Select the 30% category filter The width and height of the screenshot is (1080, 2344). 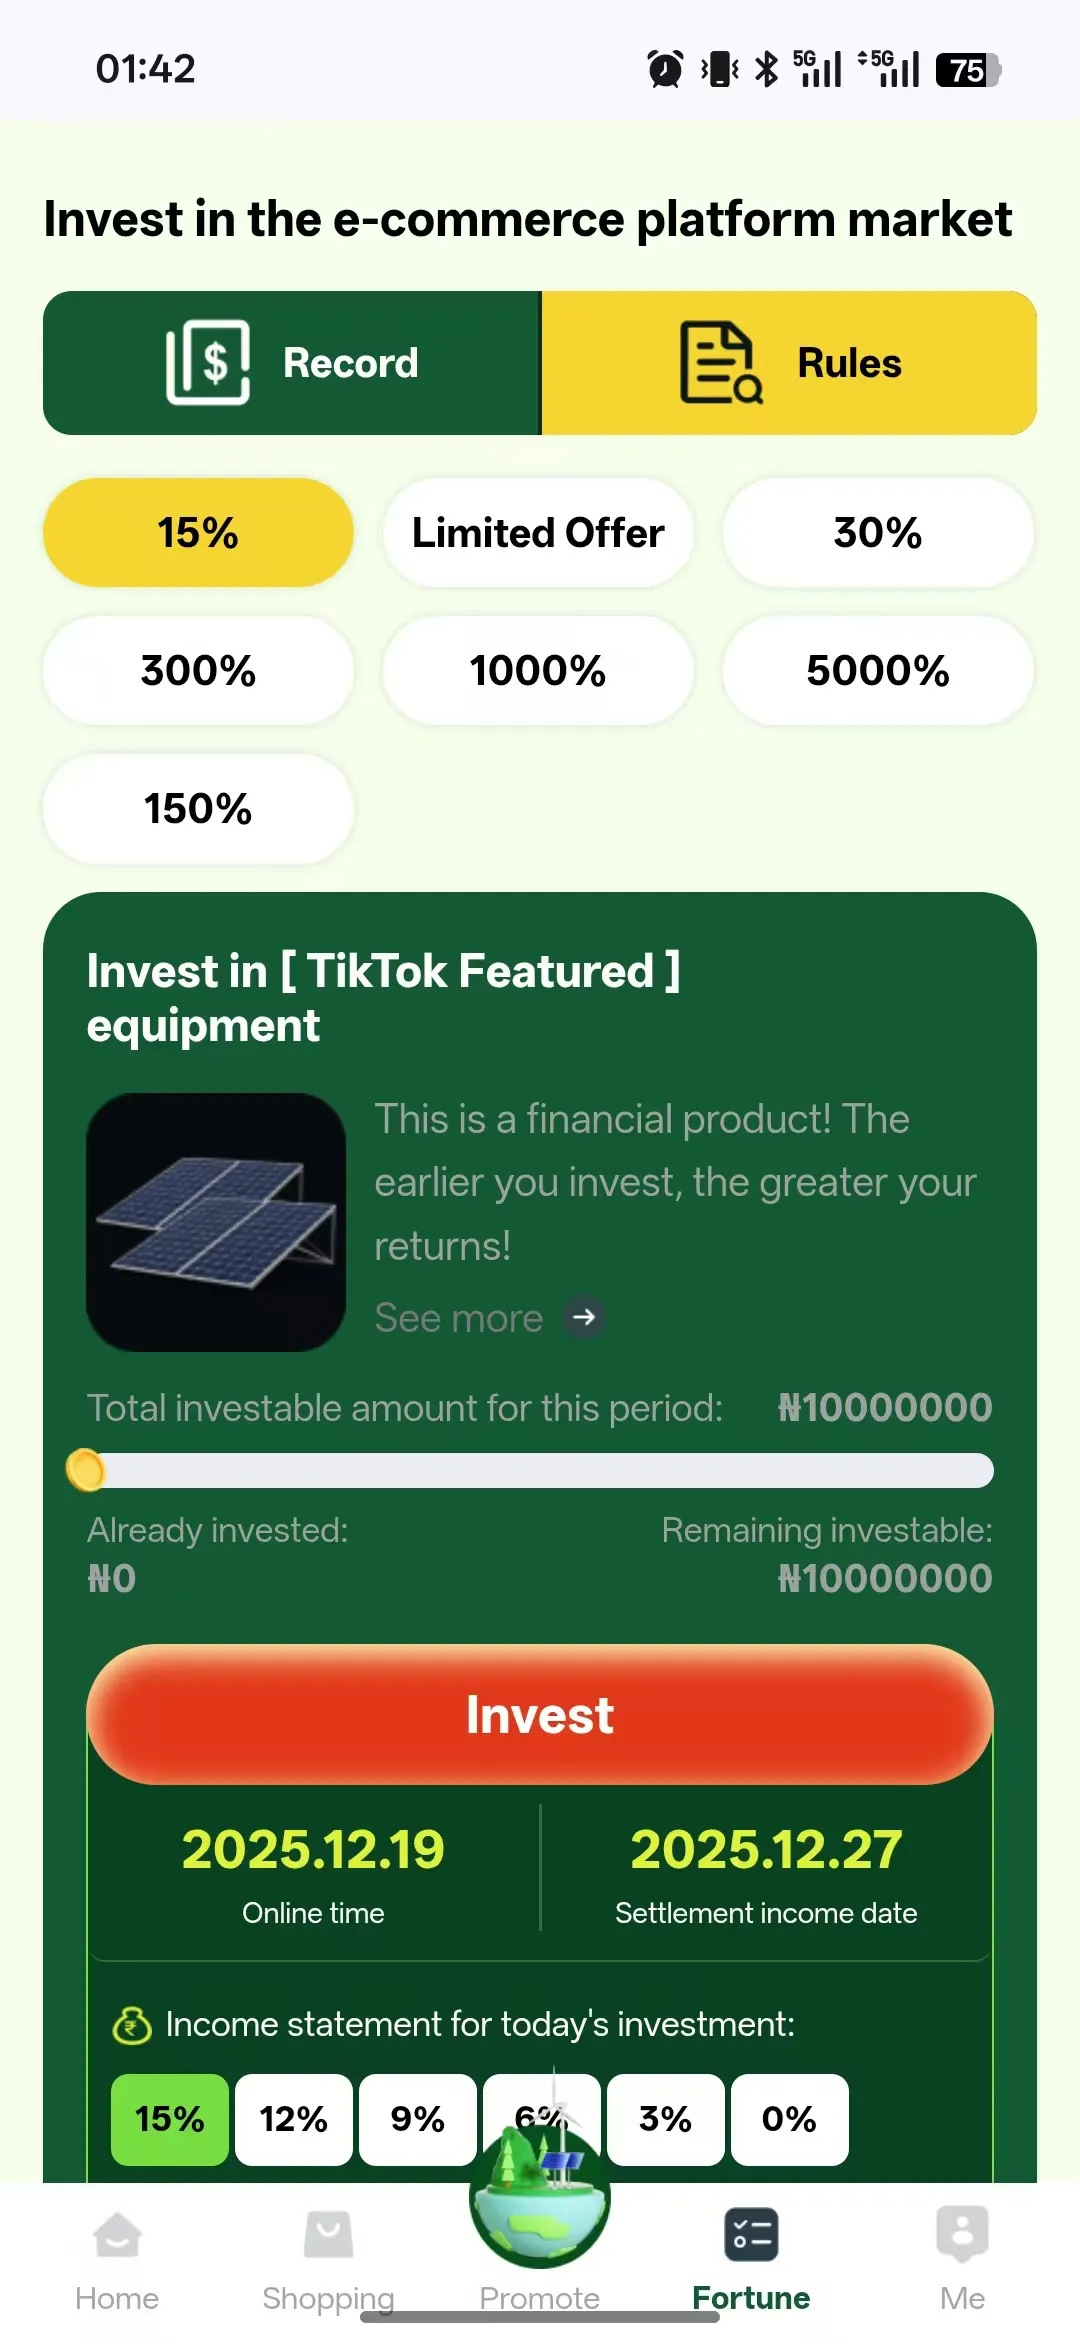pos(877,532)
